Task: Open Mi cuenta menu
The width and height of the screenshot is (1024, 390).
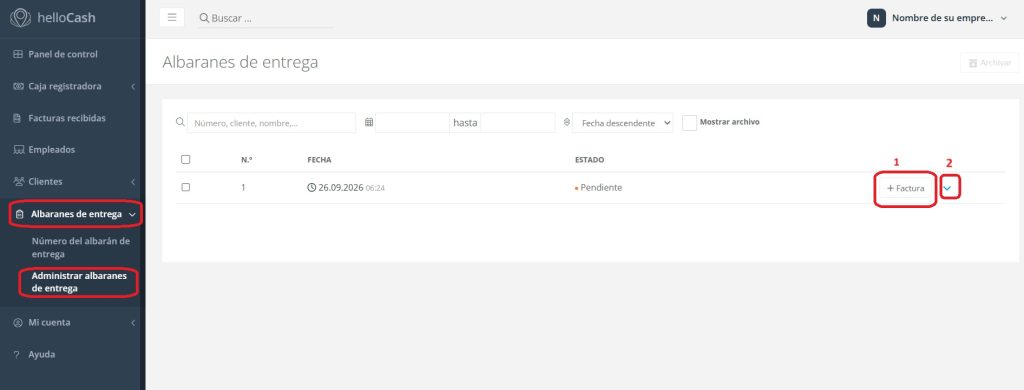Action: pos(49,323)
